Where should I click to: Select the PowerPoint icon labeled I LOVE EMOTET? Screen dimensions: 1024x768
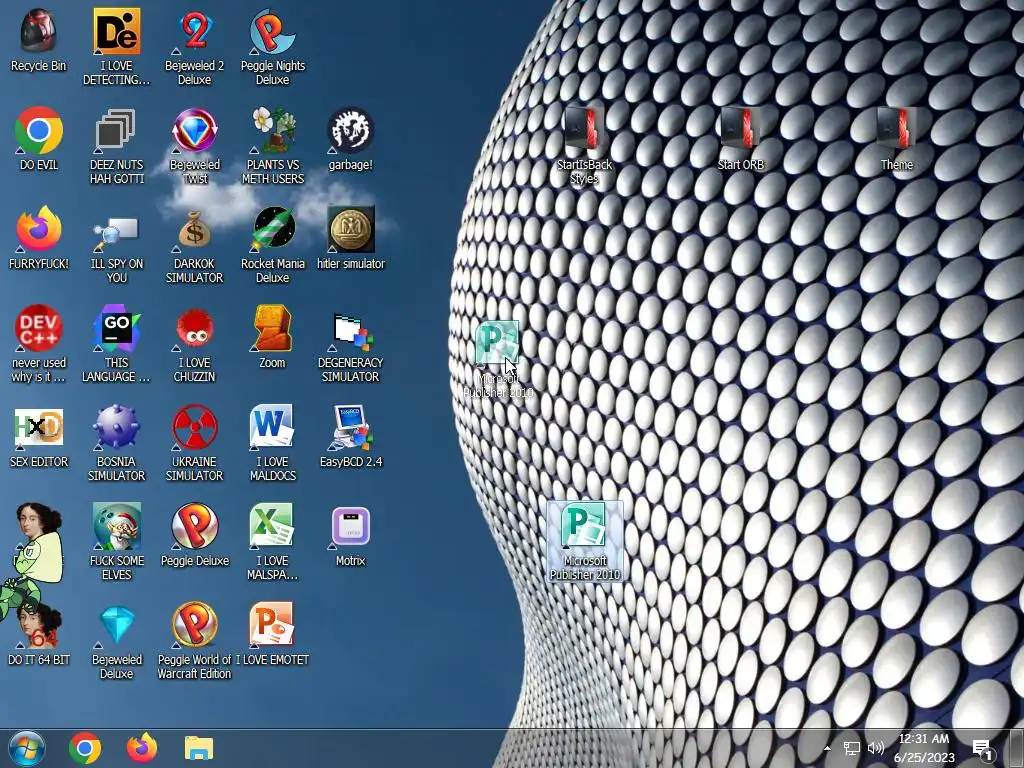272,625
